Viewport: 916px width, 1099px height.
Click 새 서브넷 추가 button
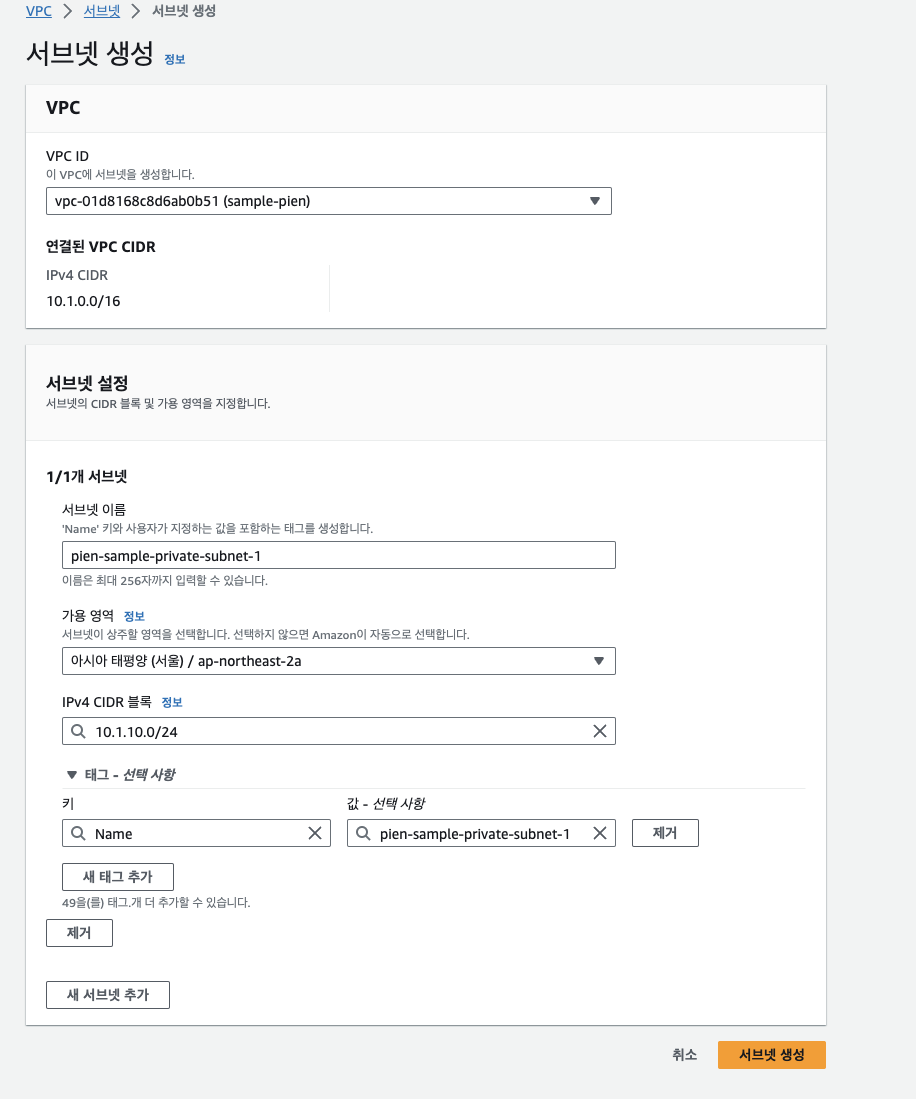tap(108, 995)
